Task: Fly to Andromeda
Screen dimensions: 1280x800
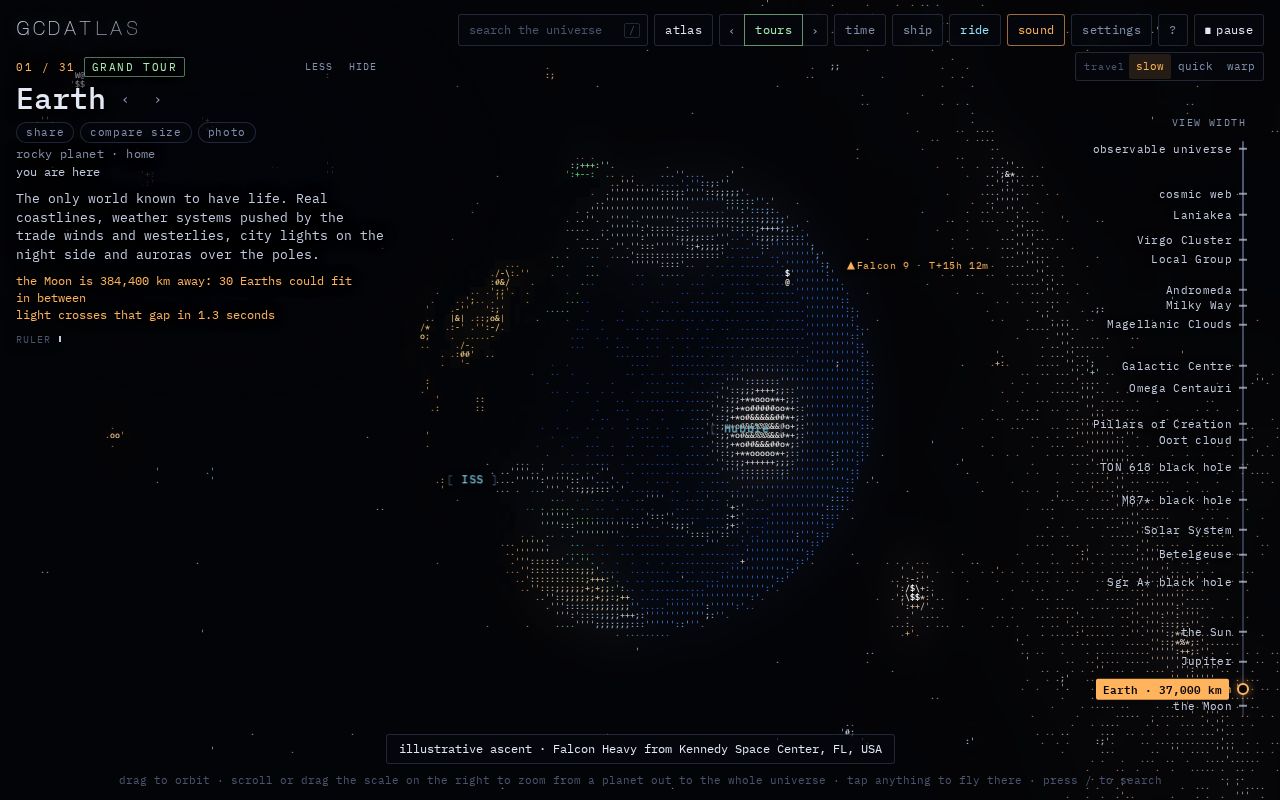Action: tap(1198, 290)
